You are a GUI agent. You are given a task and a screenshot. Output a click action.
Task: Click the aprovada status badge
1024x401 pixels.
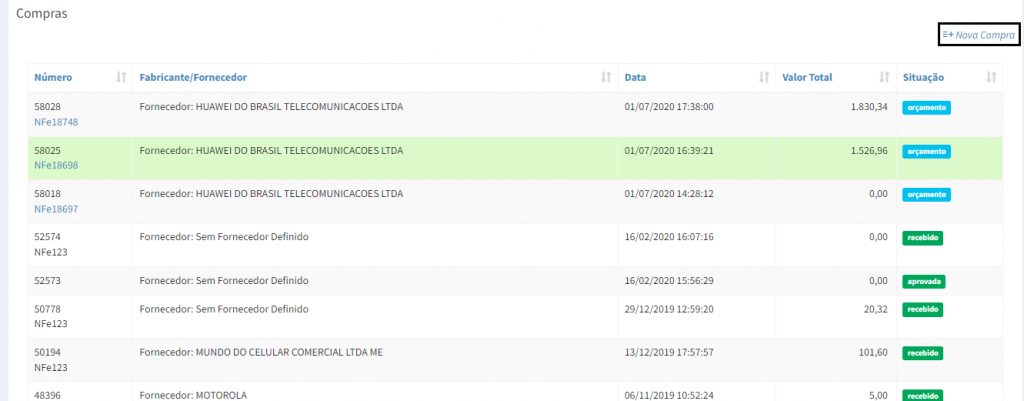pos(924,281)
